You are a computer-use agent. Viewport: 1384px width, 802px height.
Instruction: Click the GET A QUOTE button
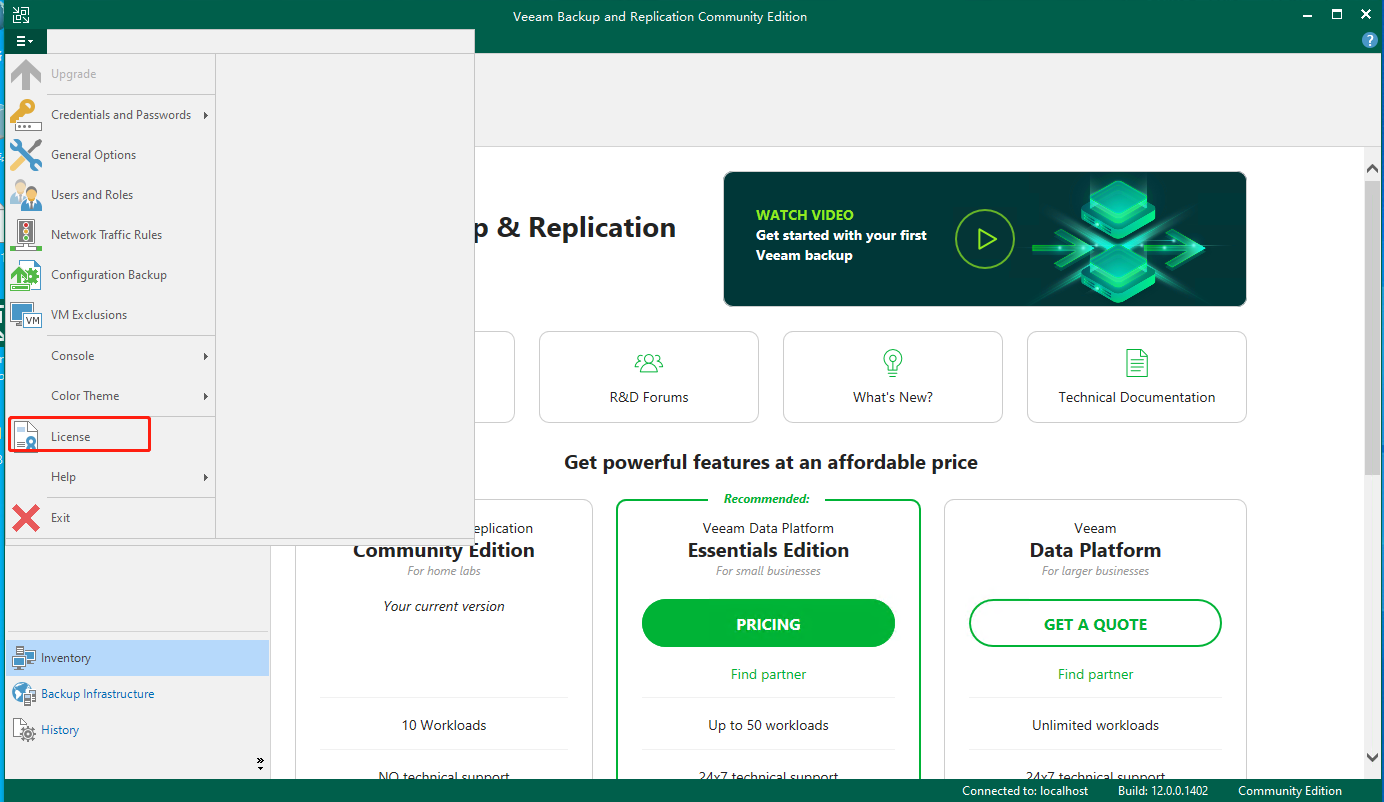pos(1095,624)
